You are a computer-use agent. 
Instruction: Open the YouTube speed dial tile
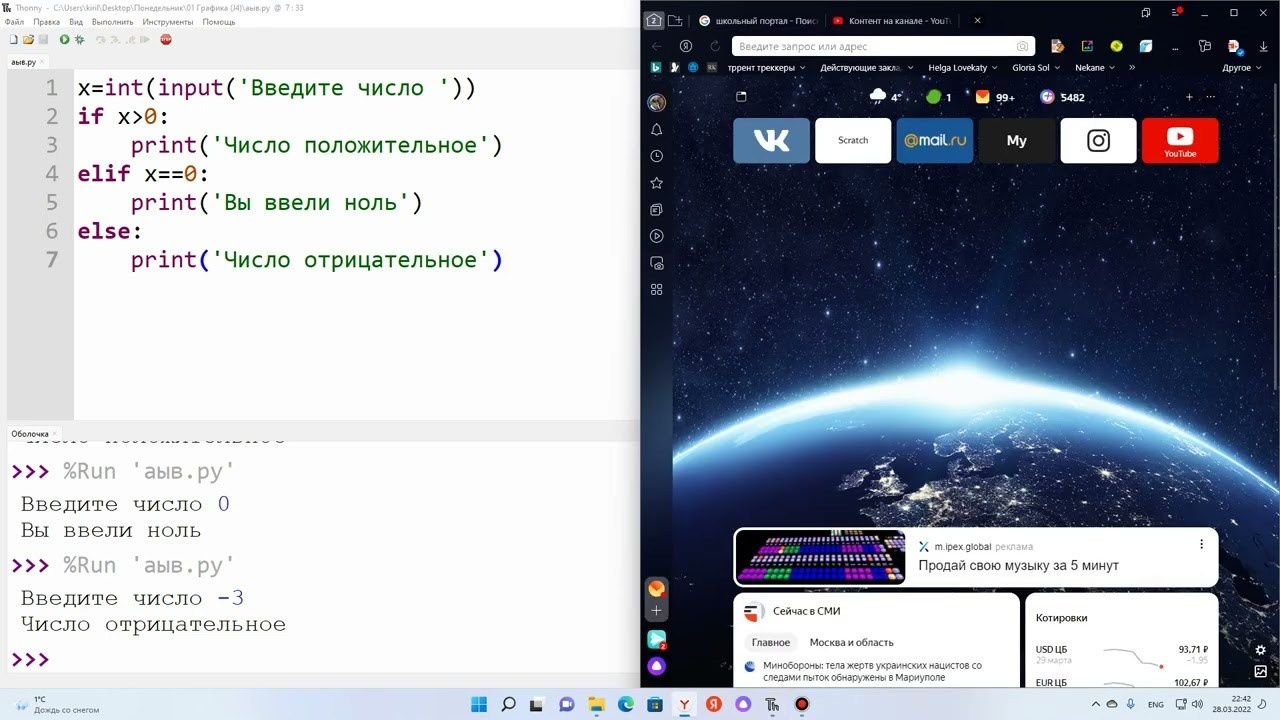point(1179,140)
